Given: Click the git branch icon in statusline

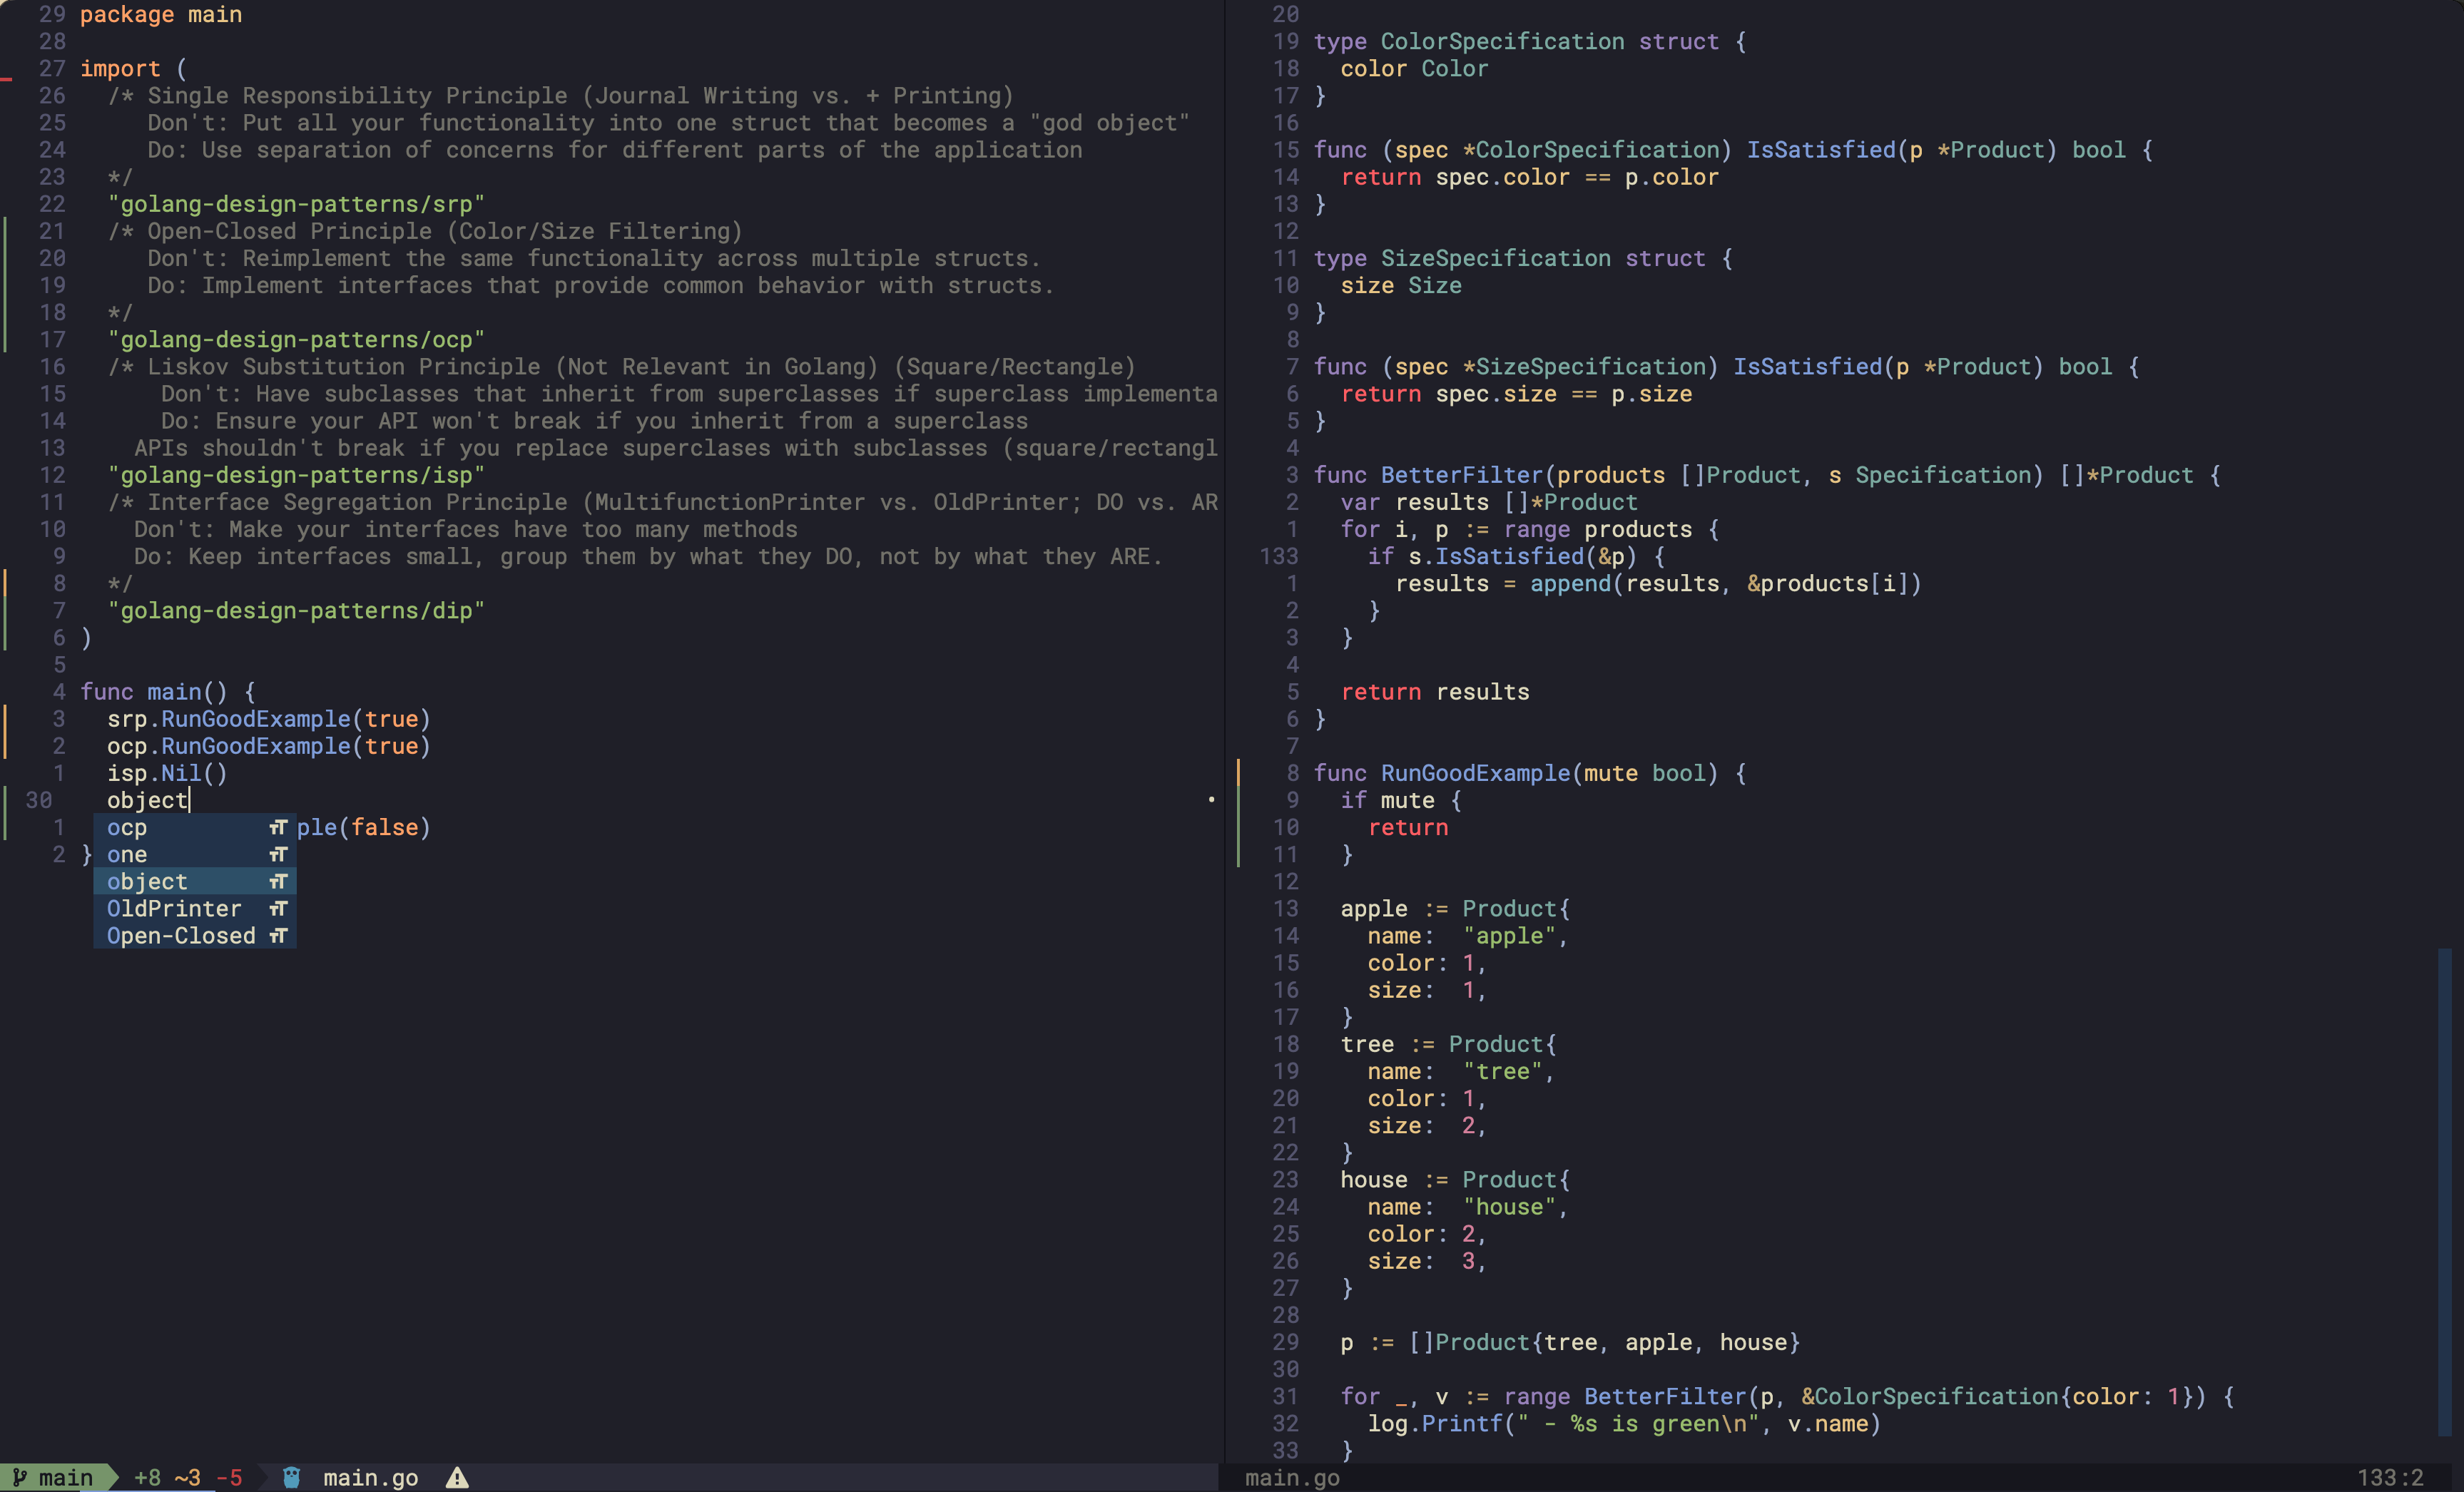Looking at the screenshot, I should pyautogui.click(x=20, y=1477).
